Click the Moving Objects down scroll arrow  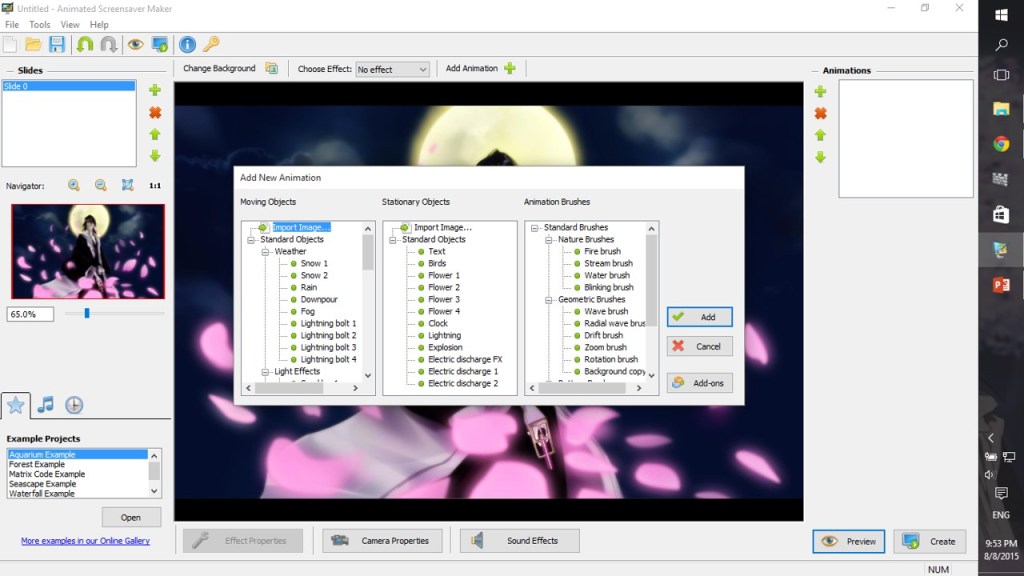pyautogui.click(x=368, y=376)
